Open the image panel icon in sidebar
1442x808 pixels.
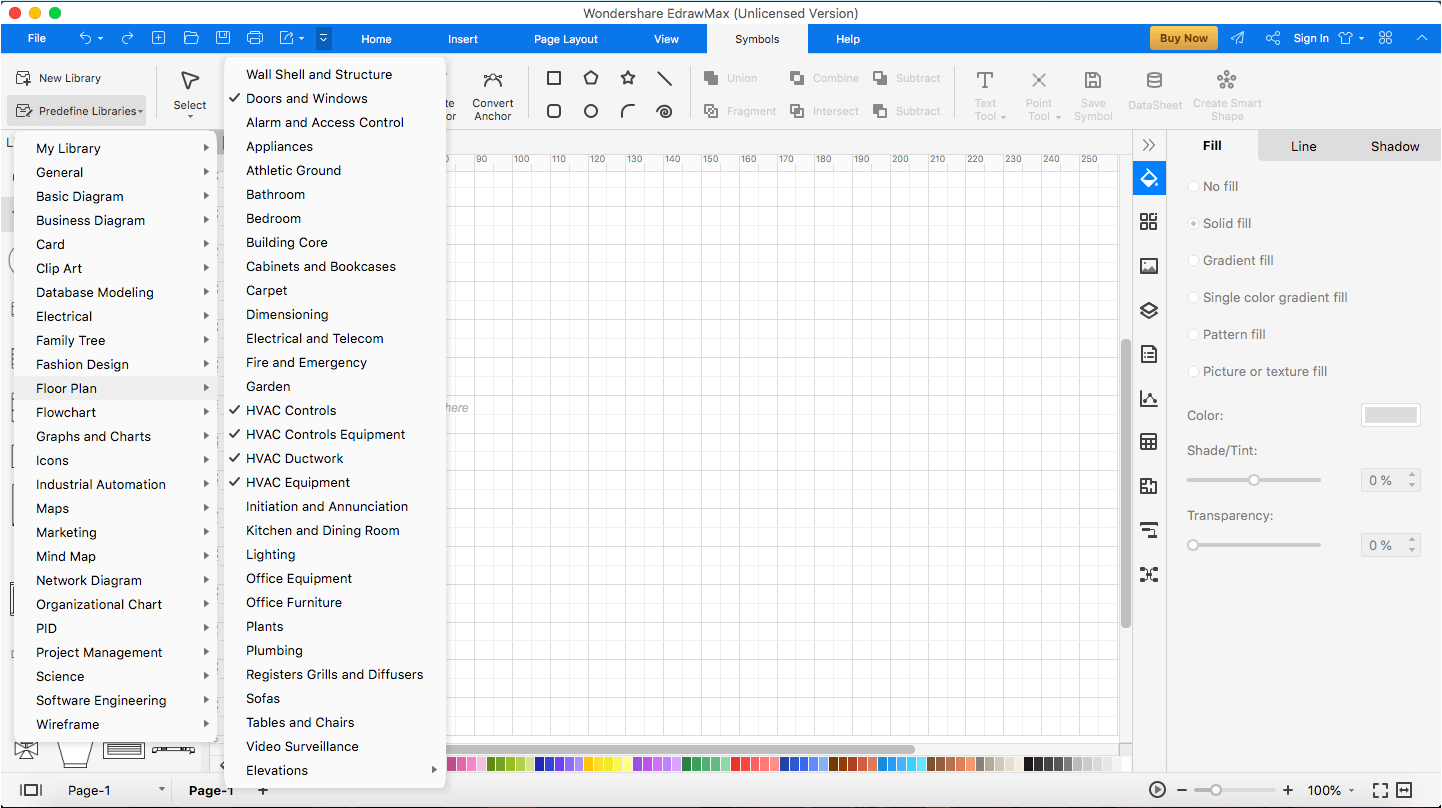point(1149,266)
